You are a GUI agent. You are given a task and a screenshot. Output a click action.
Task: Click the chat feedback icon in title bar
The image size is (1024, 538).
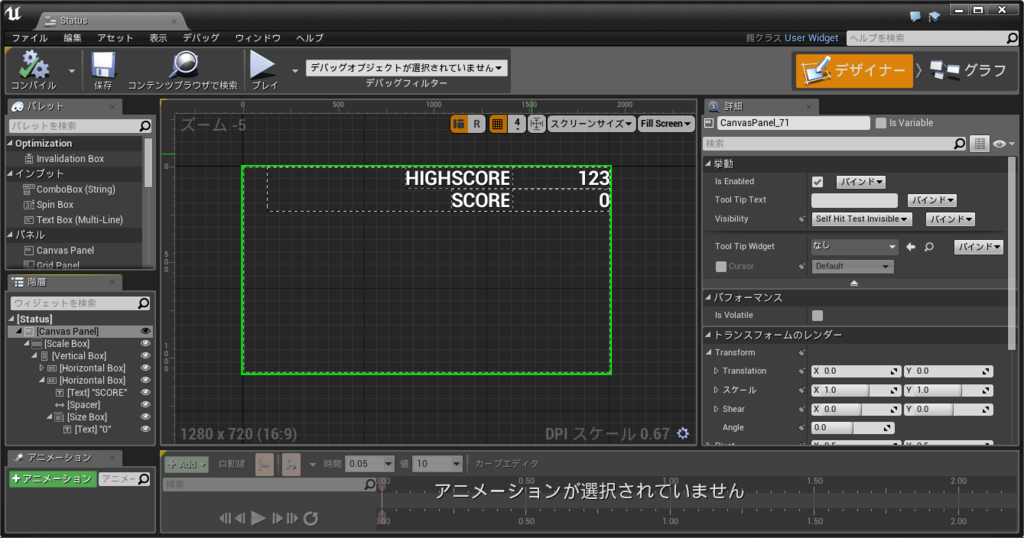(x=915, y=16)
